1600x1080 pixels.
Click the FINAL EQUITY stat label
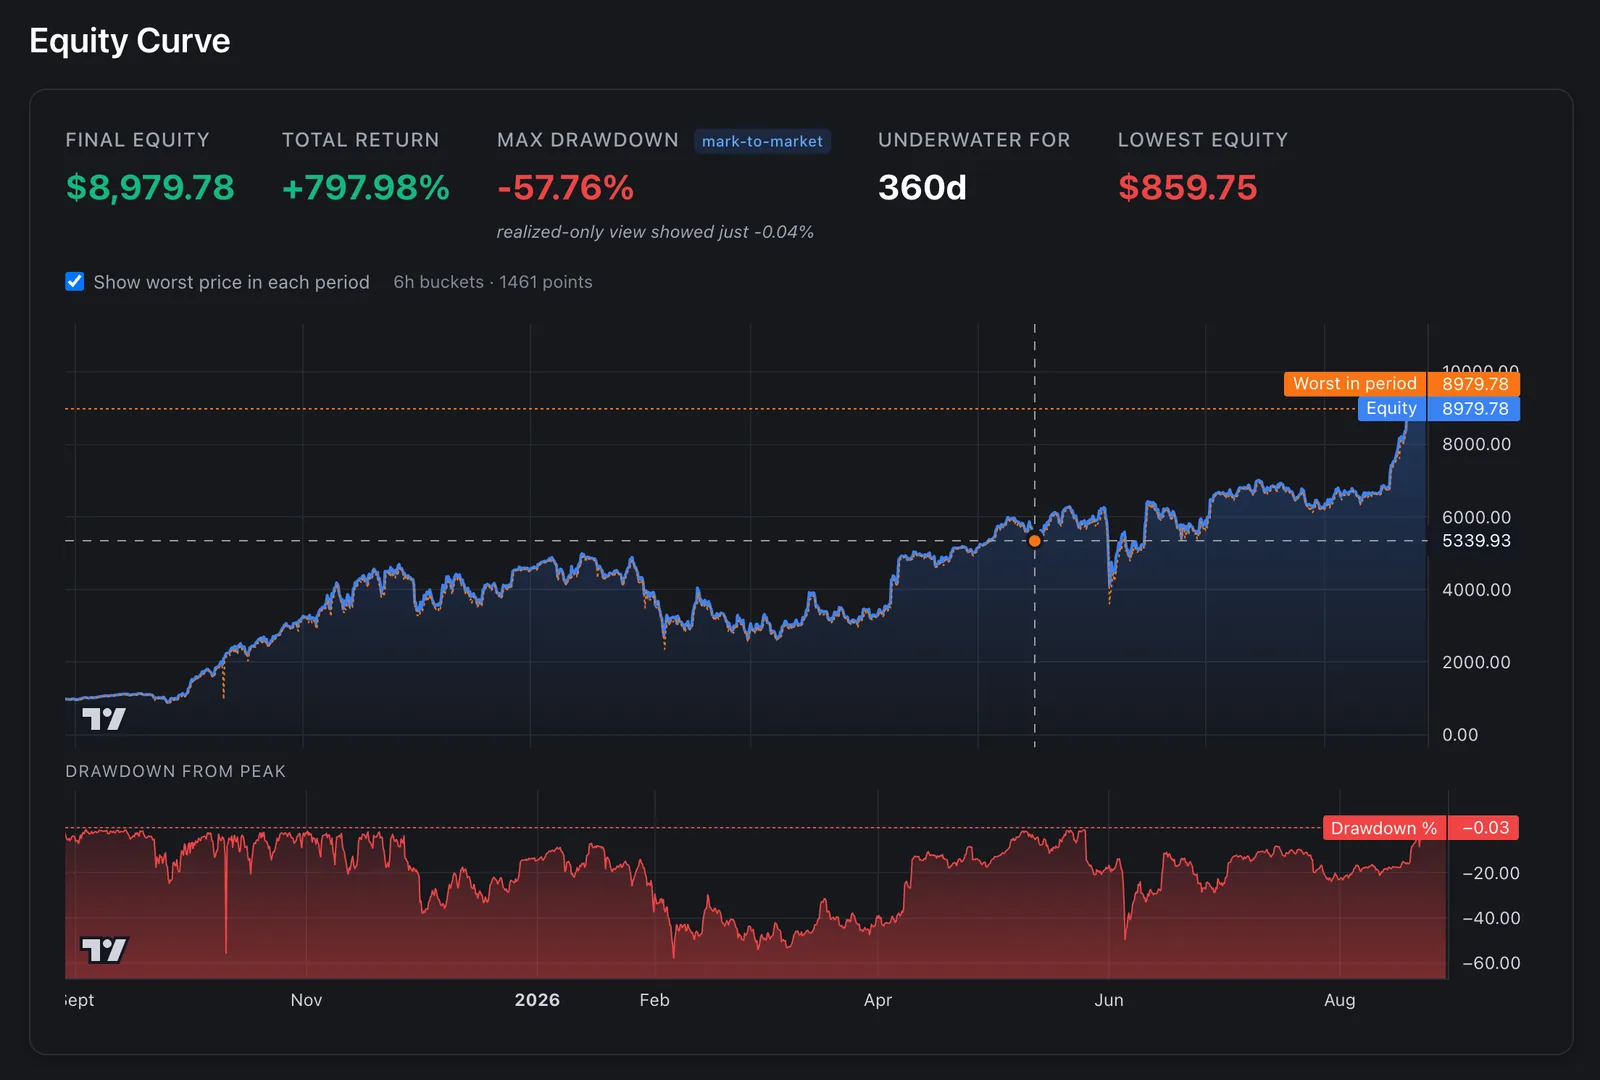[138, 140]
